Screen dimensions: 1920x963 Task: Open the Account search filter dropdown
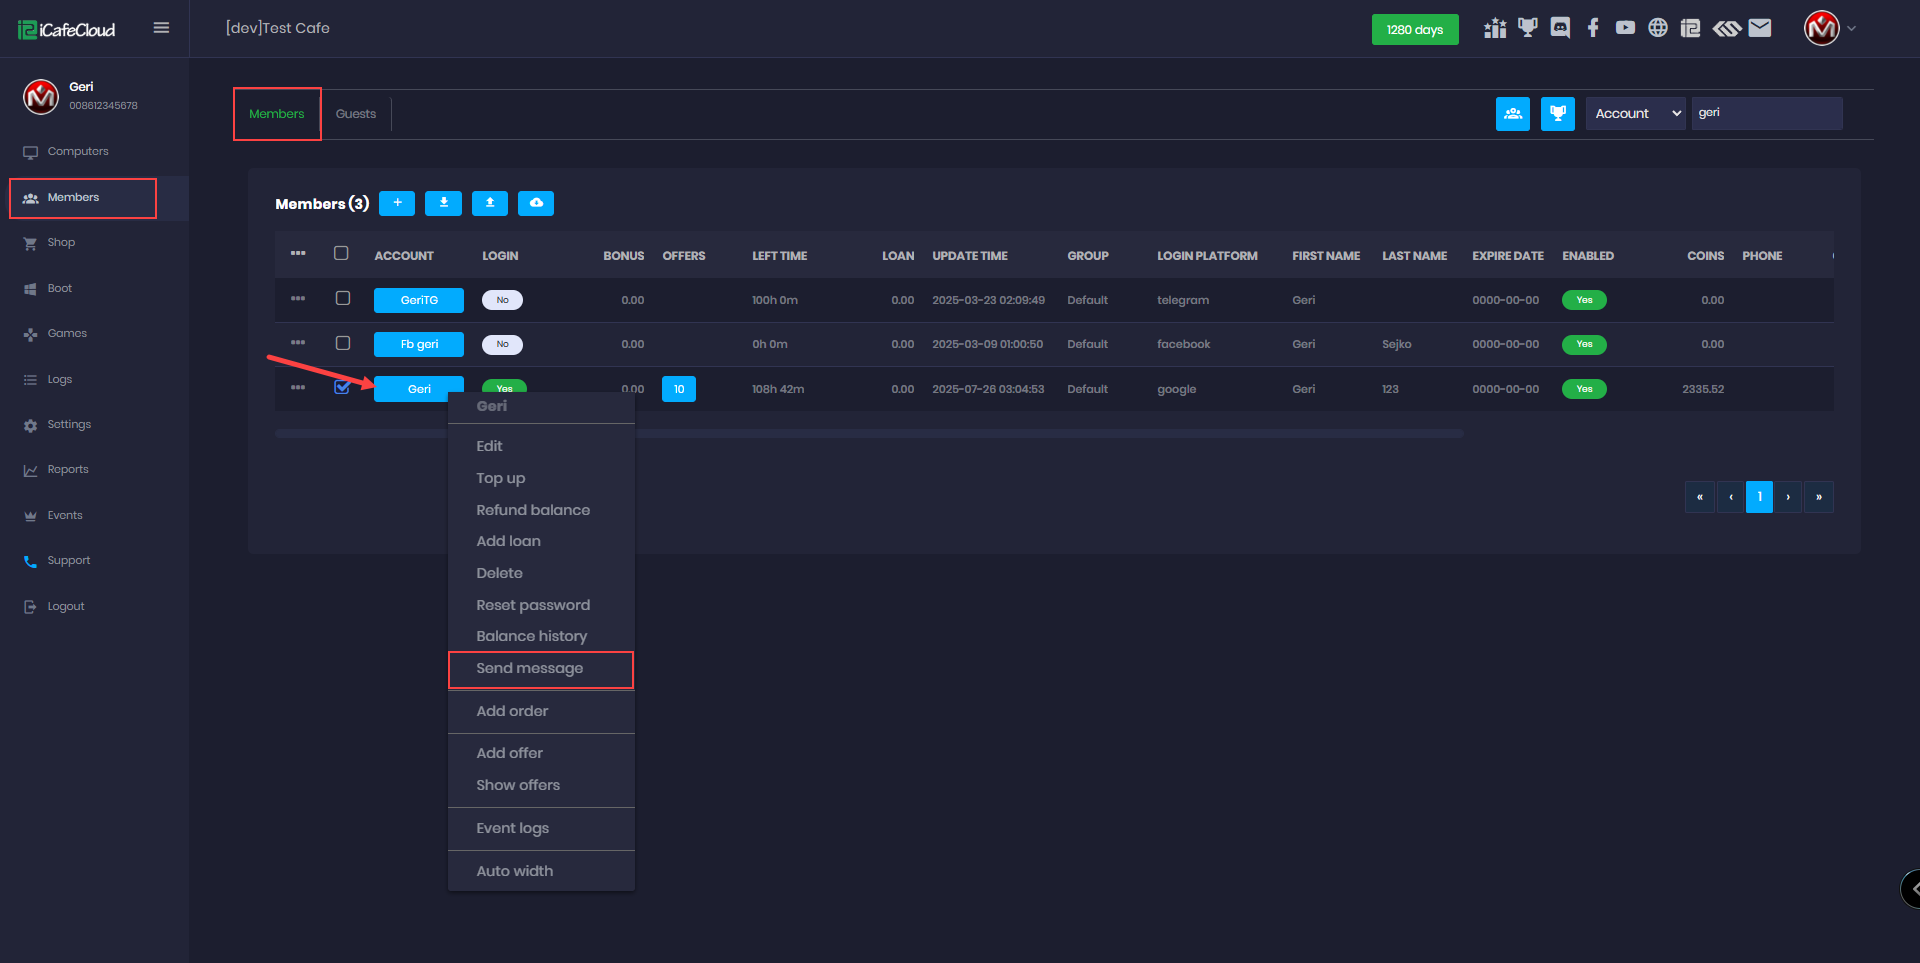pyautogui.click(x=1635, y=114)
